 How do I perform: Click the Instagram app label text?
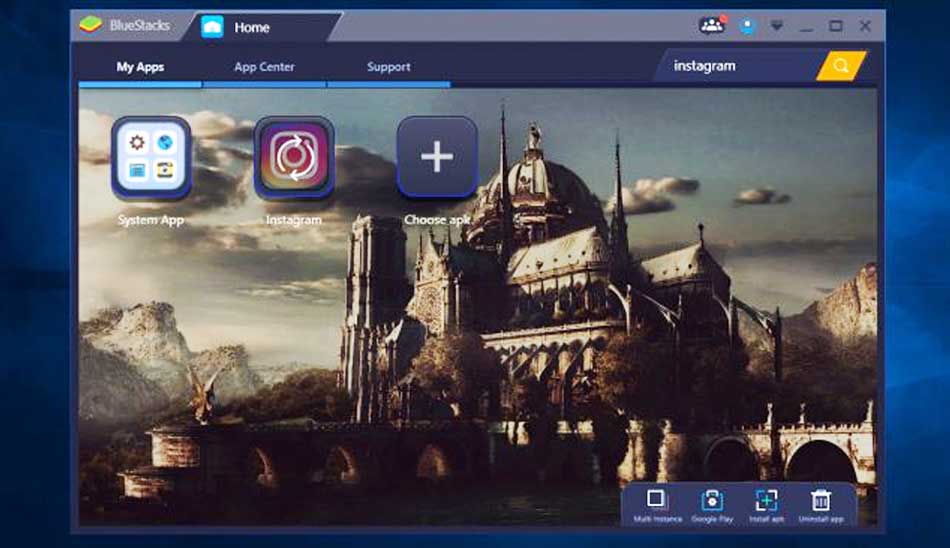[294, 220]
